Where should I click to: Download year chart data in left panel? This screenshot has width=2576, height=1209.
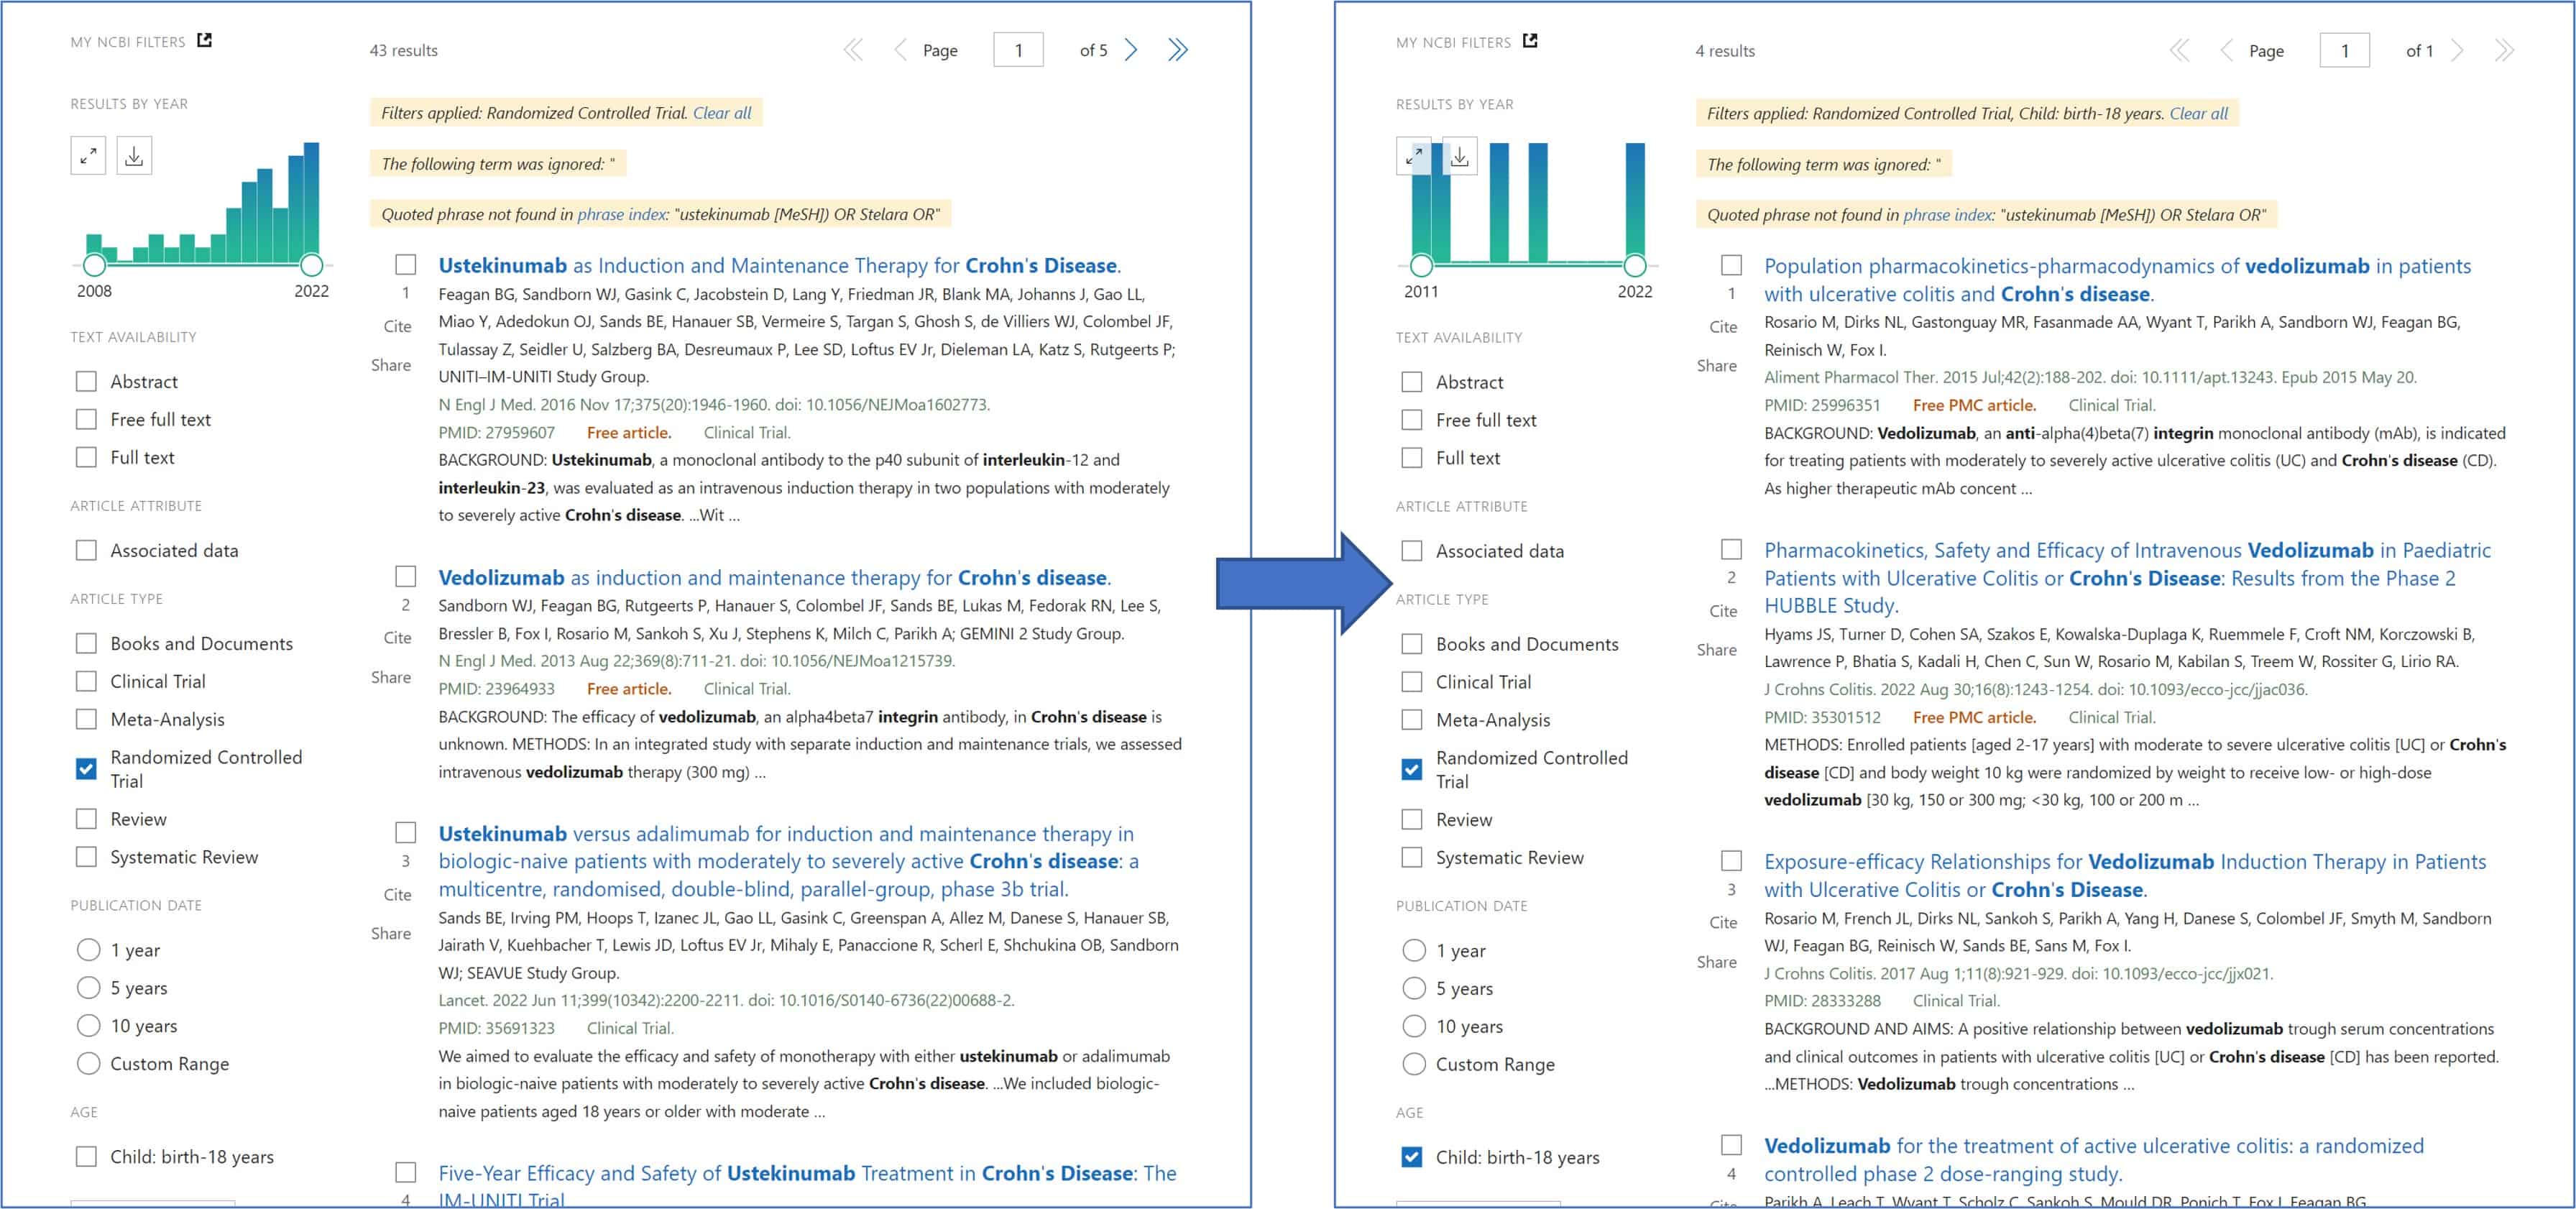(x=134, y=156)
